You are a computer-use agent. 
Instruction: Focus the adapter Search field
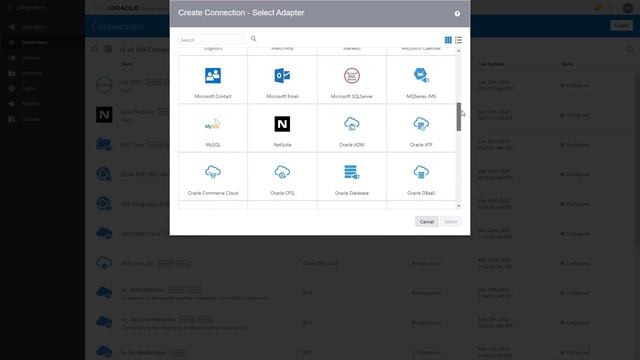point(211,40)
